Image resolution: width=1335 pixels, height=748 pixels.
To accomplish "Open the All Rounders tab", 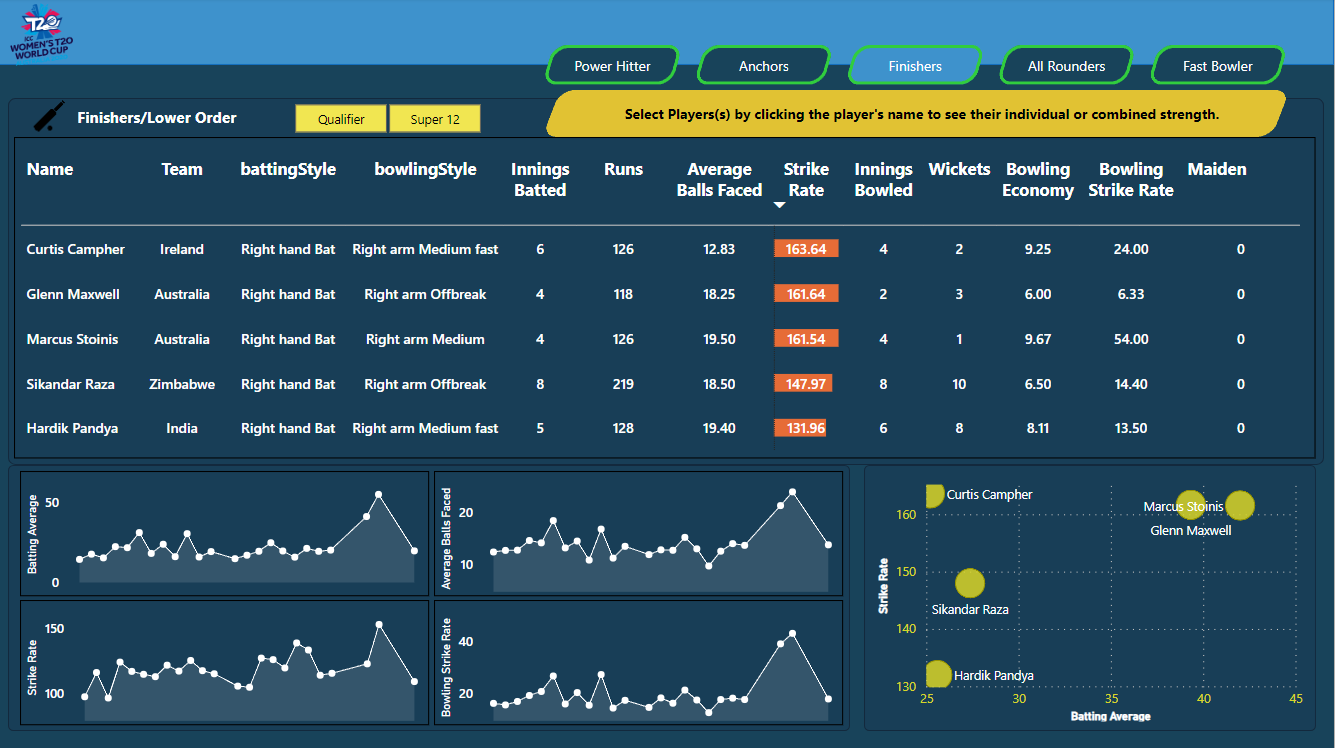I will click(x=1067, y=66).
